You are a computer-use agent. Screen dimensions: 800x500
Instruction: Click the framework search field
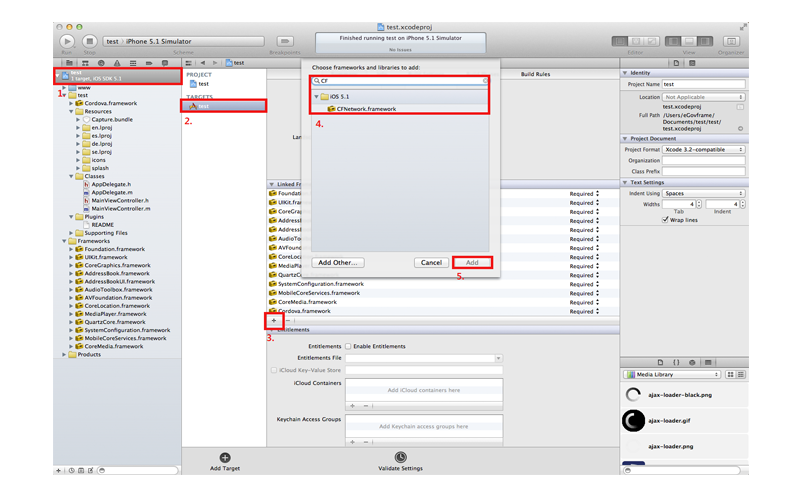(400, 81)
